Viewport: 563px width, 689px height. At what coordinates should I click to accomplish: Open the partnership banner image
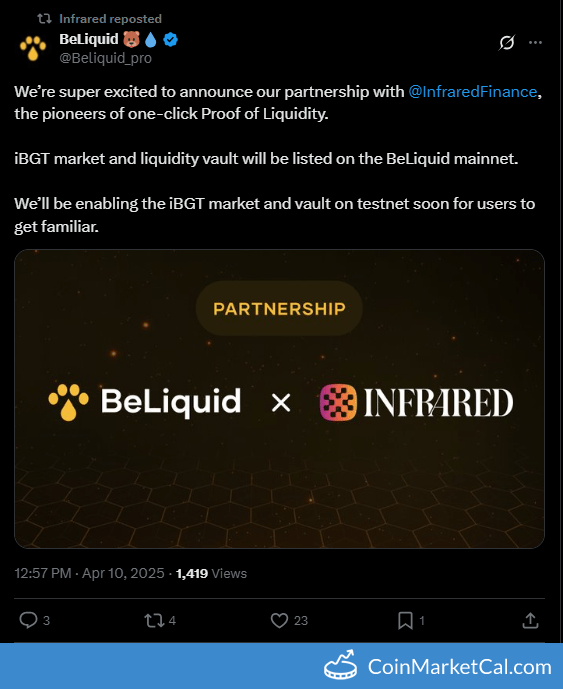click(279, 399)
